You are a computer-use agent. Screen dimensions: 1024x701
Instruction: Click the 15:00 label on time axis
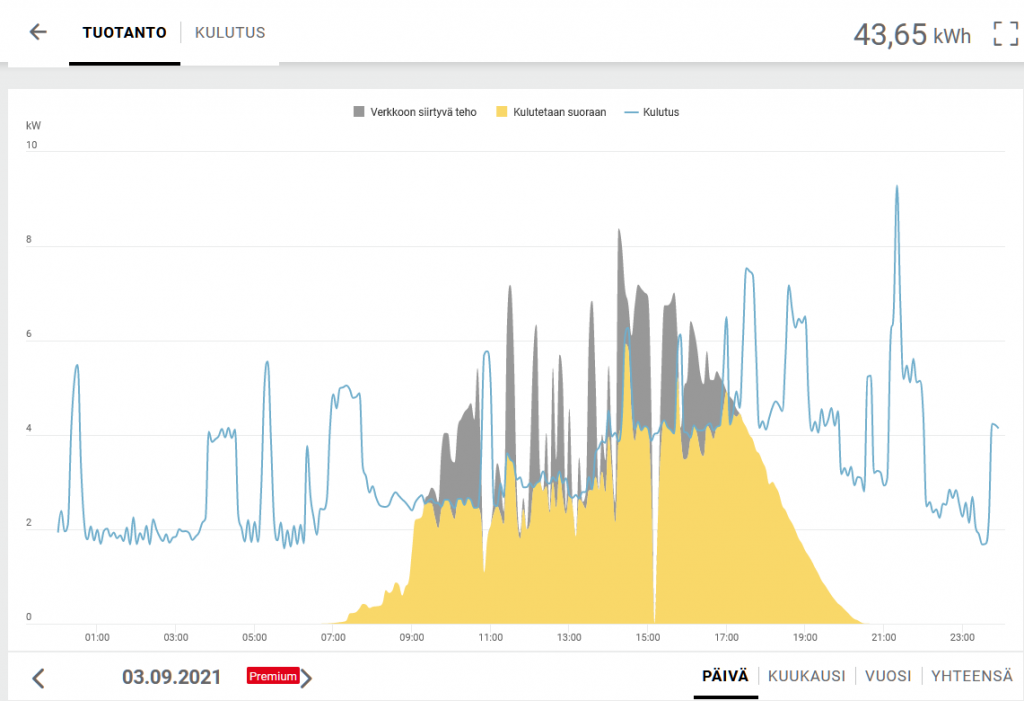648,636
